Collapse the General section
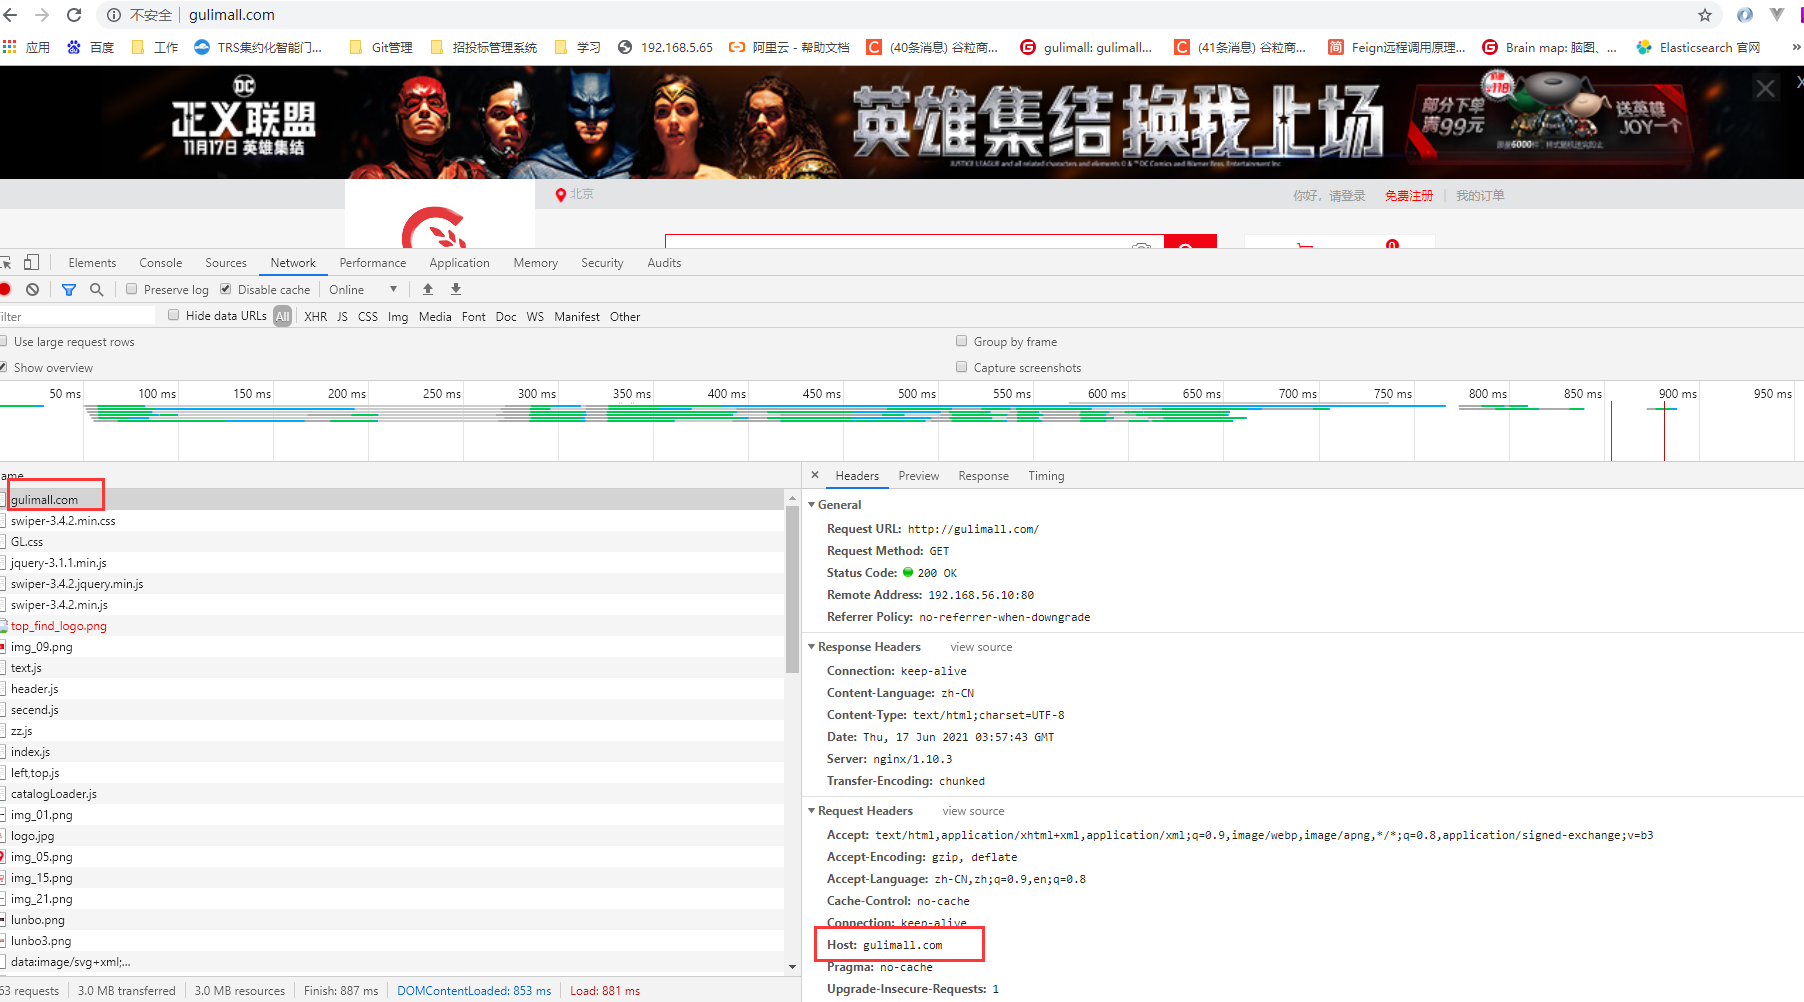 (812, 505)
